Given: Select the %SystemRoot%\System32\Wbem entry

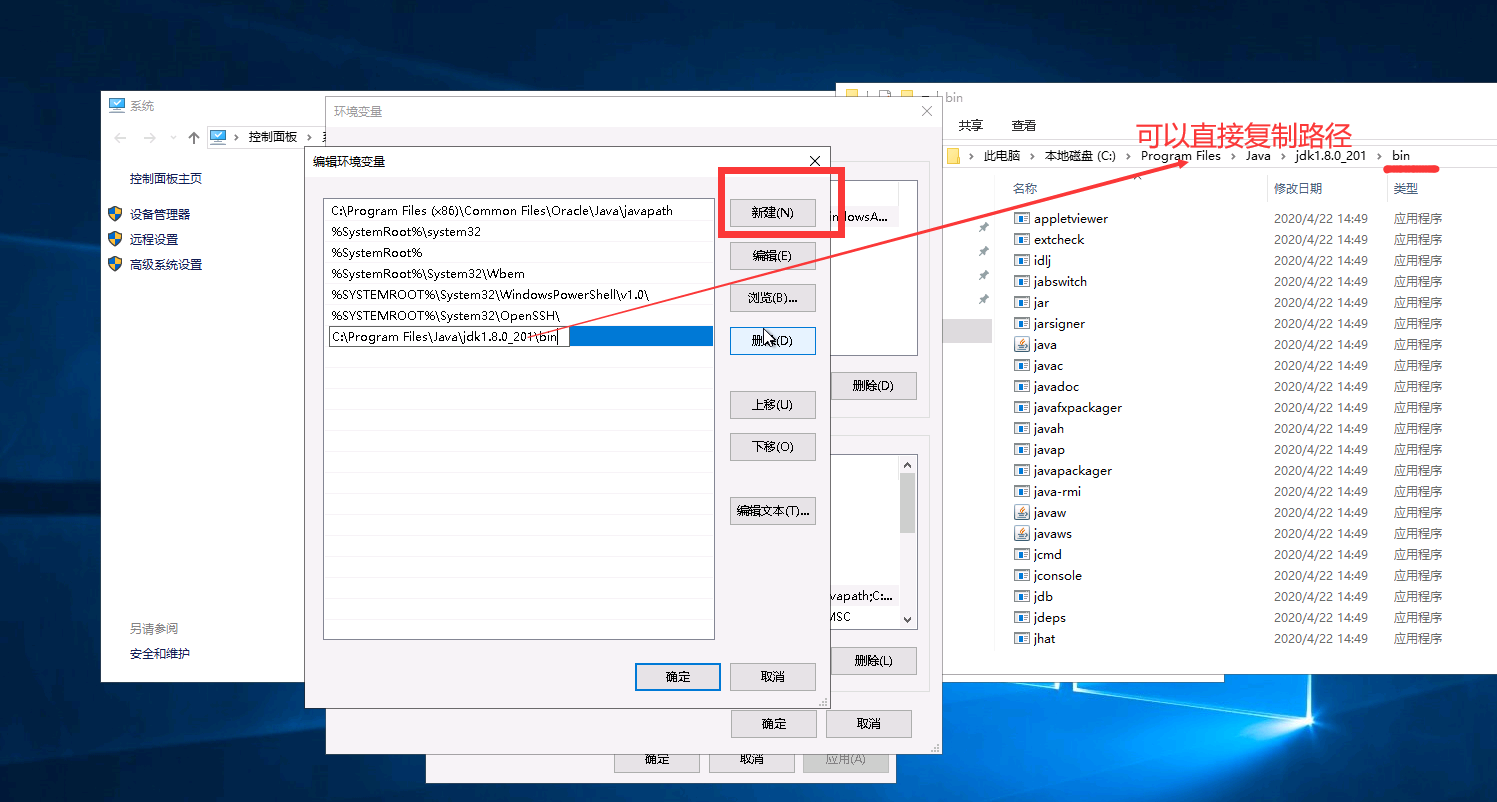Looking at the screenshot, I should click(x=520, y=274).
